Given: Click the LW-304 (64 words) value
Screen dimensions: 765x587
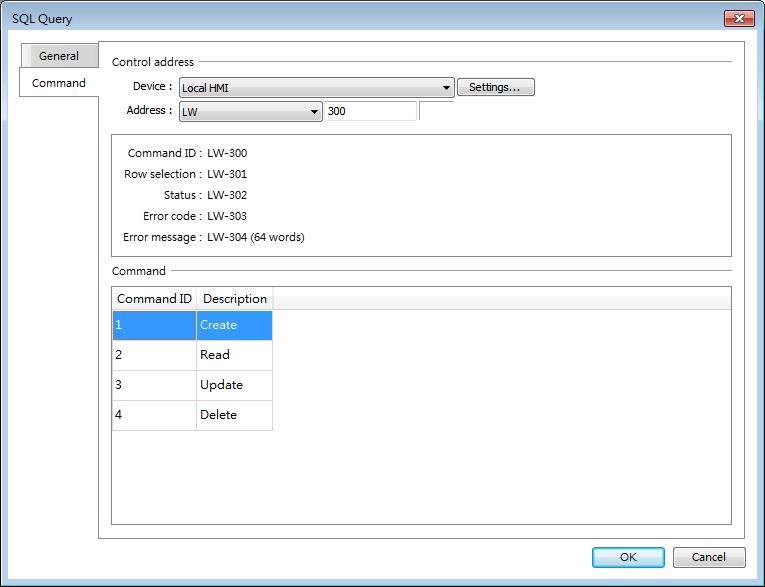Looking at the screenshot, I should [x=256, y=237].
